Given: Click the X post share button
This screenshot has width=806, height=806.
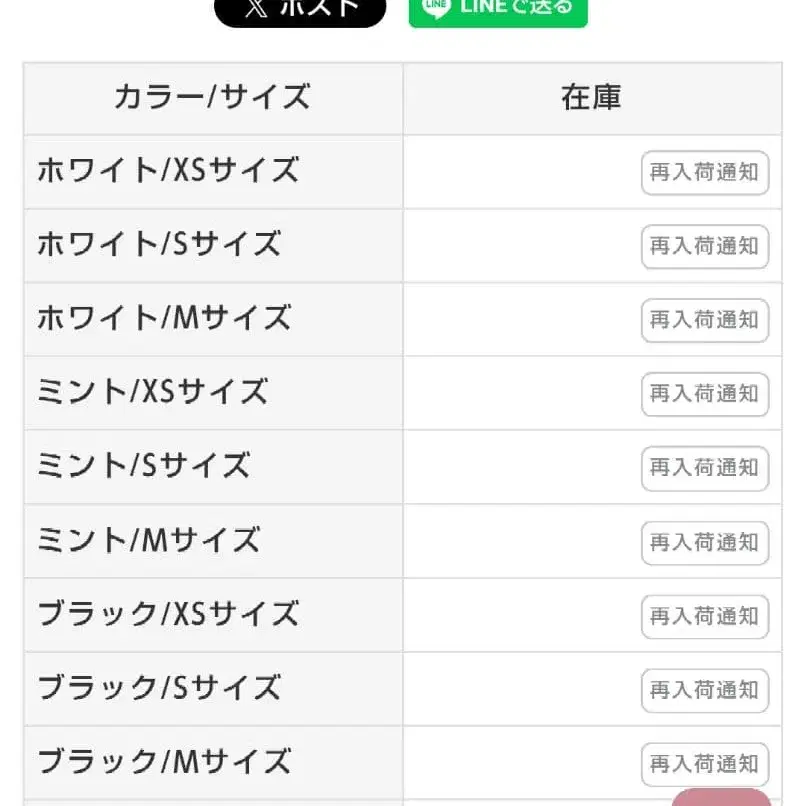Looking at the screenshot, I should tap(300, 11).
